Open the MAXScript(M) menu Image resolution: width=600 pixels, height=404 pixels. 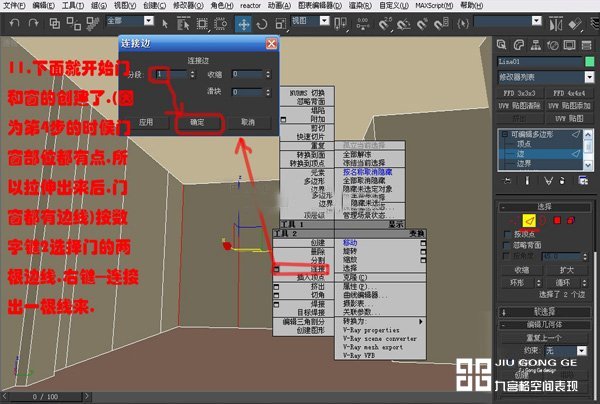tap(434, 6)
